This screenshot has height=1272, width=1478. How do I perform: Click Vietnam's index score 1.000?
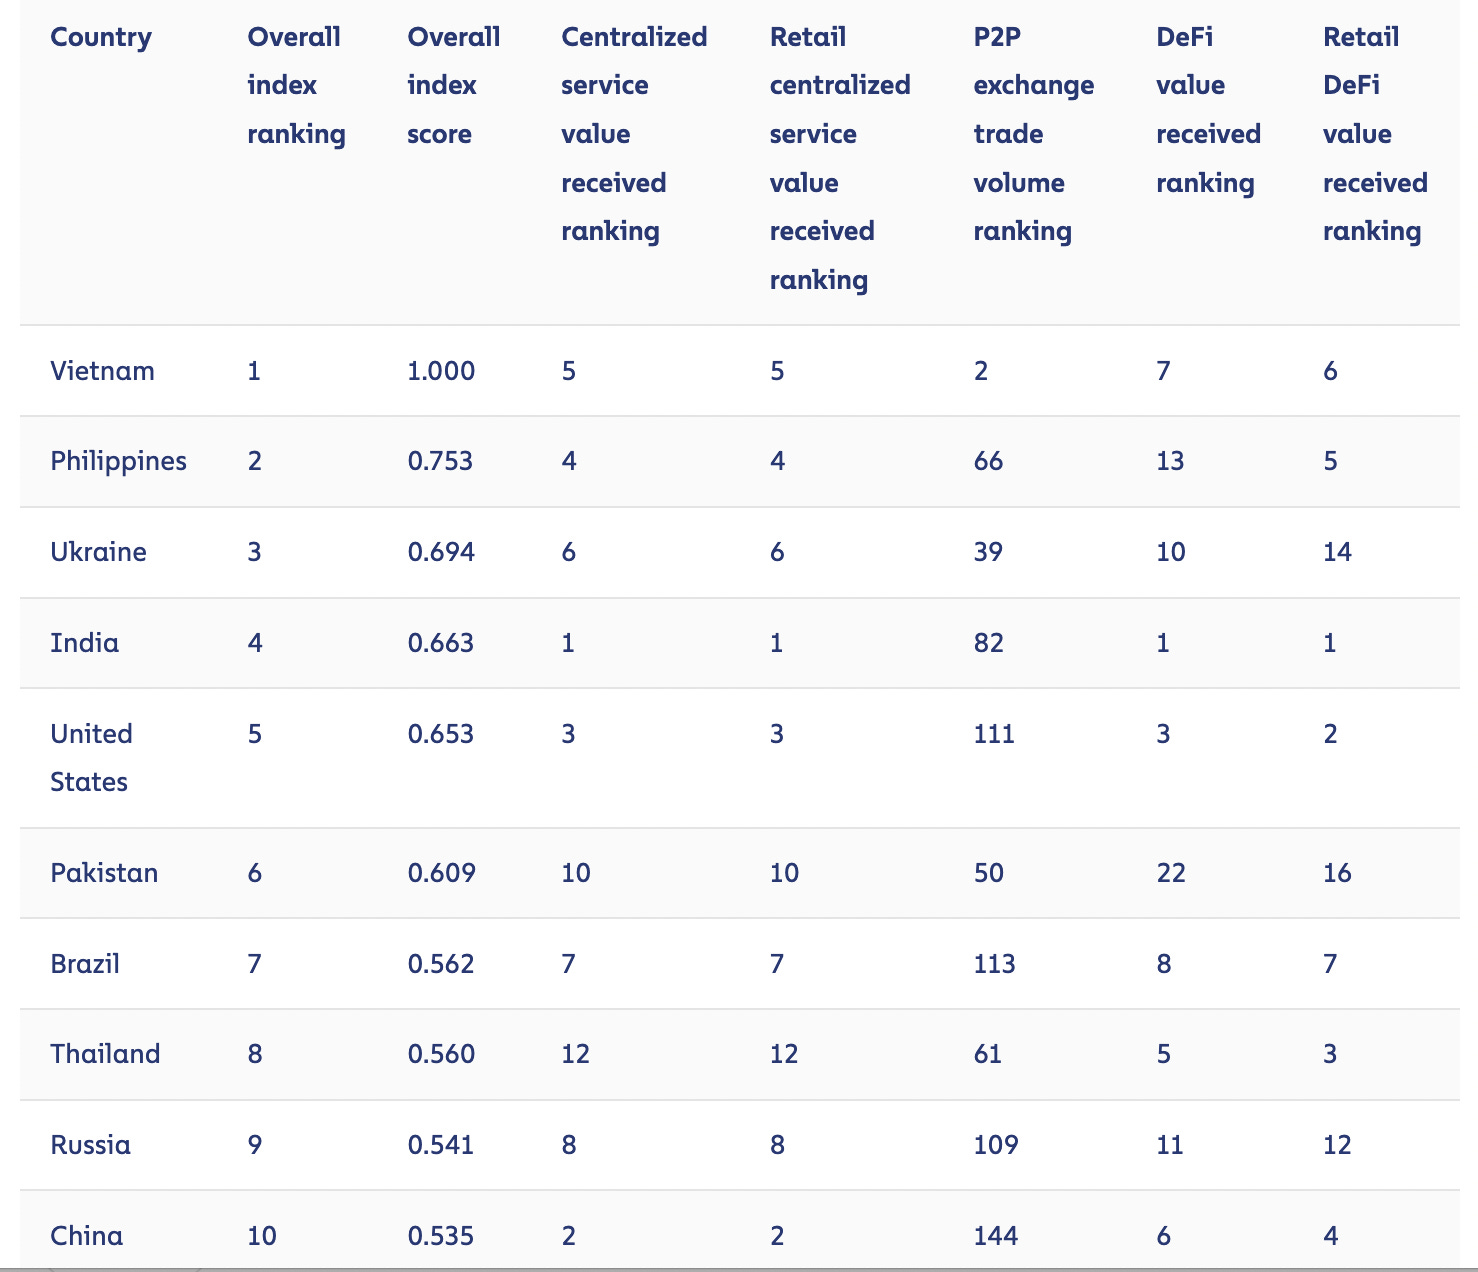click(x=441, y=371)
